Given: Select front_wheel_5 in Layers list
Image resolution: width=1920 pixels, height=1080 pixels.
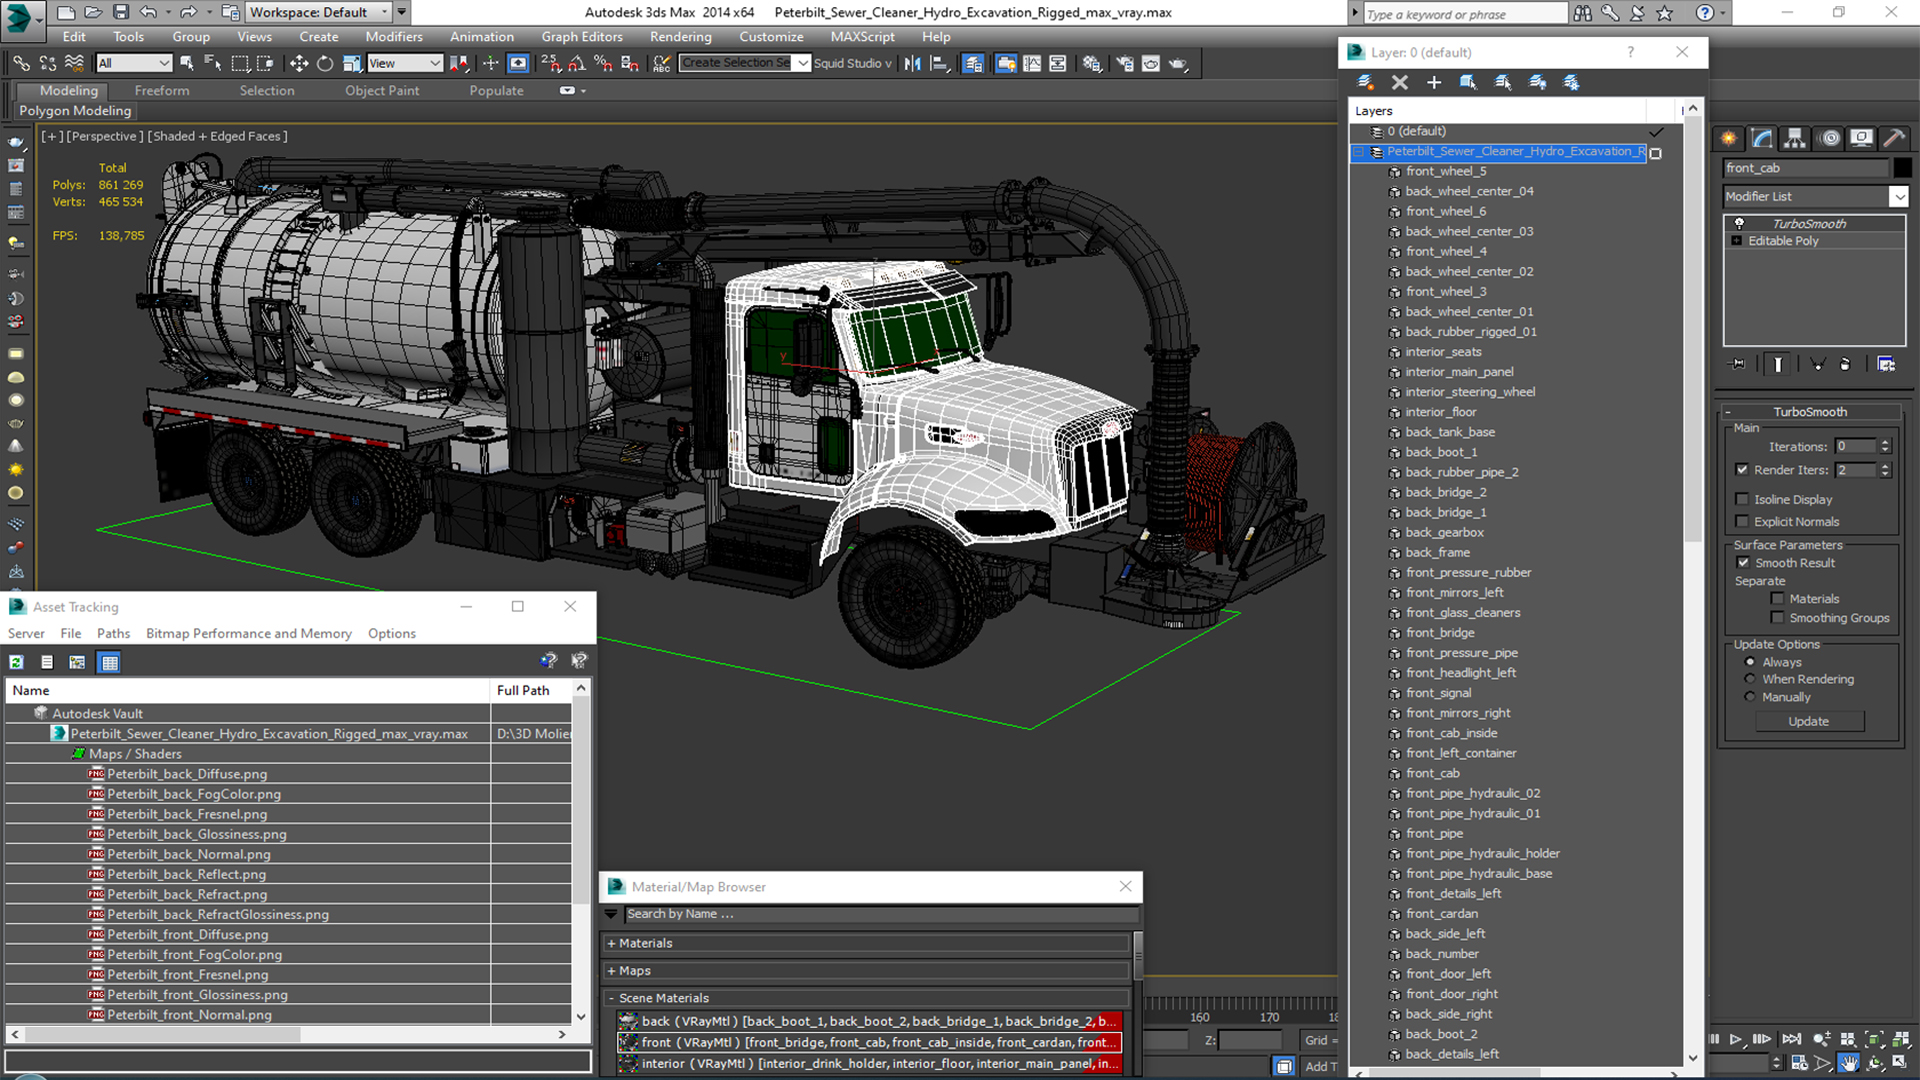Looking at the screenshot, I should [1445, 171].
